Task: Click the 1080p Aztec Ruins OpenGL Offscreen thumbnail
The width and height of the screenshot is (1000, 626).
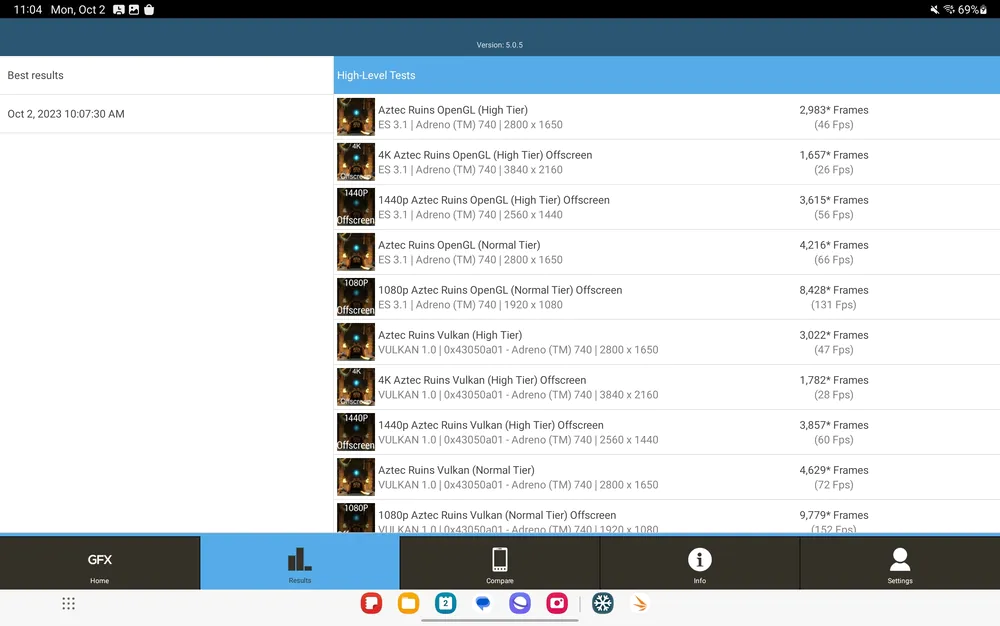Action: [356, 297]
